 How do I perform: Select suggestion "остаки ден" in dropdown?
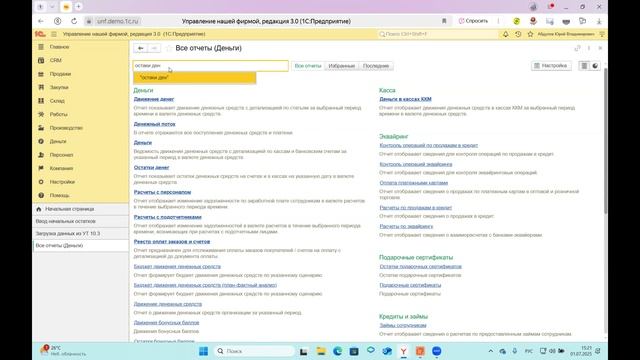point(195,78)
